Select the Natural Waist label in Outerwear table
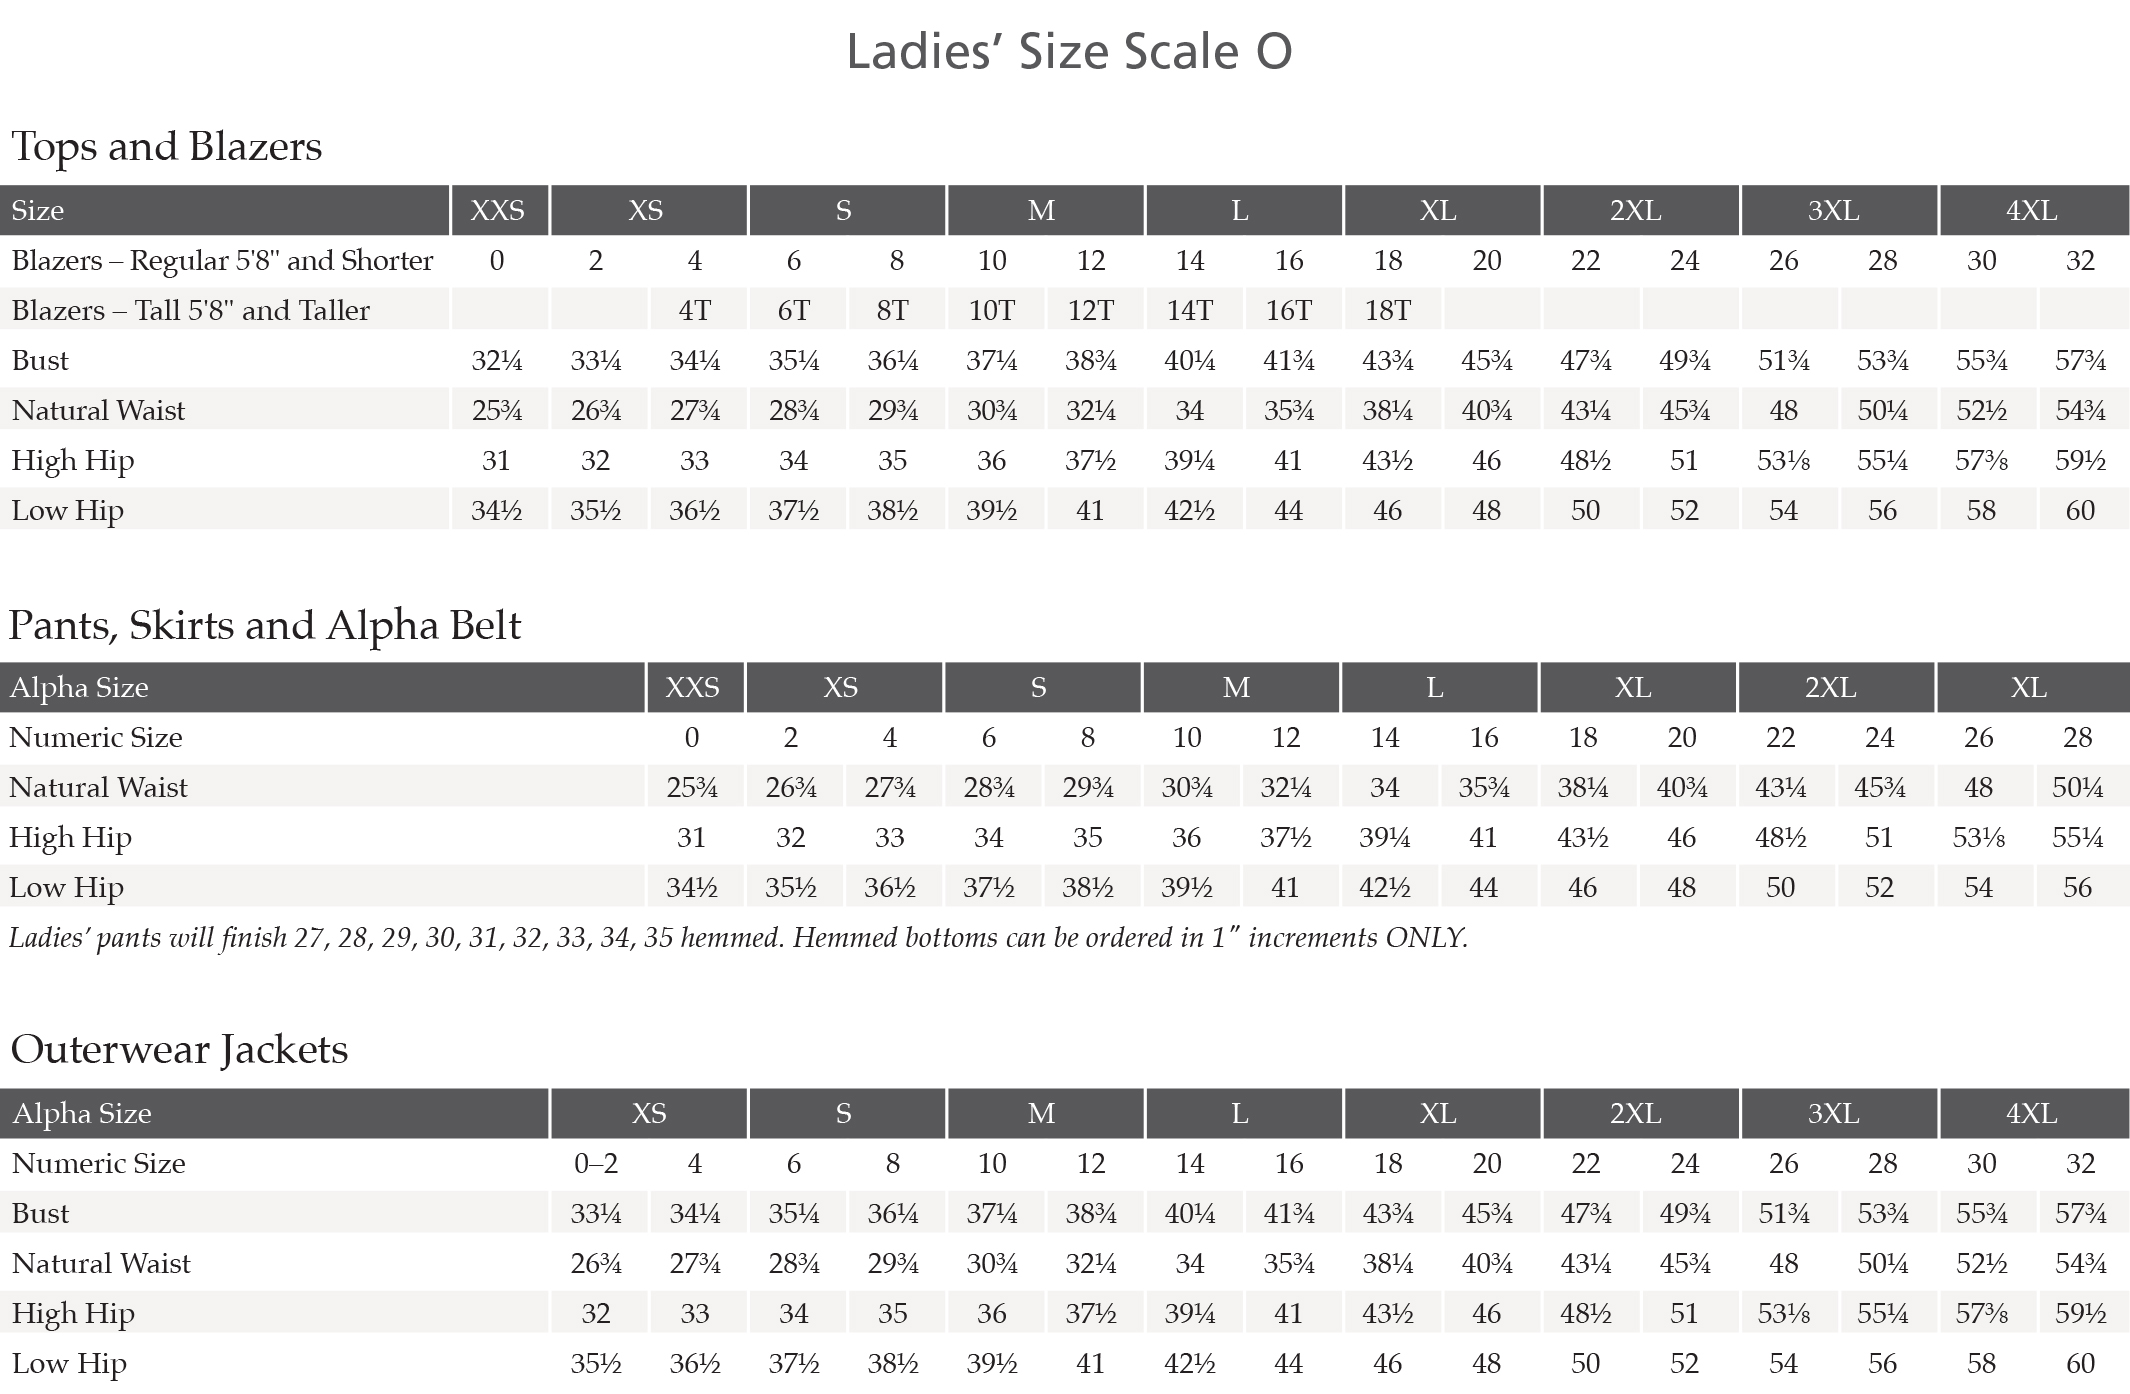 101,1263
